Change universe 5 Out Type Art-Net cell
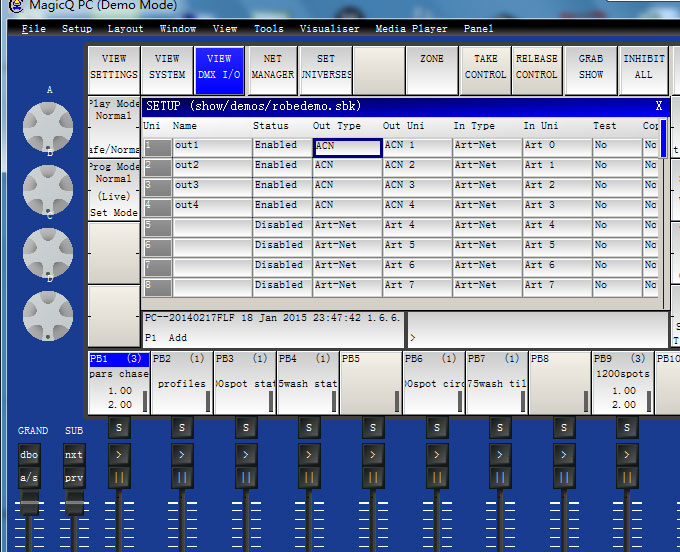This screenshot has width=680, height=552. pos(347,227)
